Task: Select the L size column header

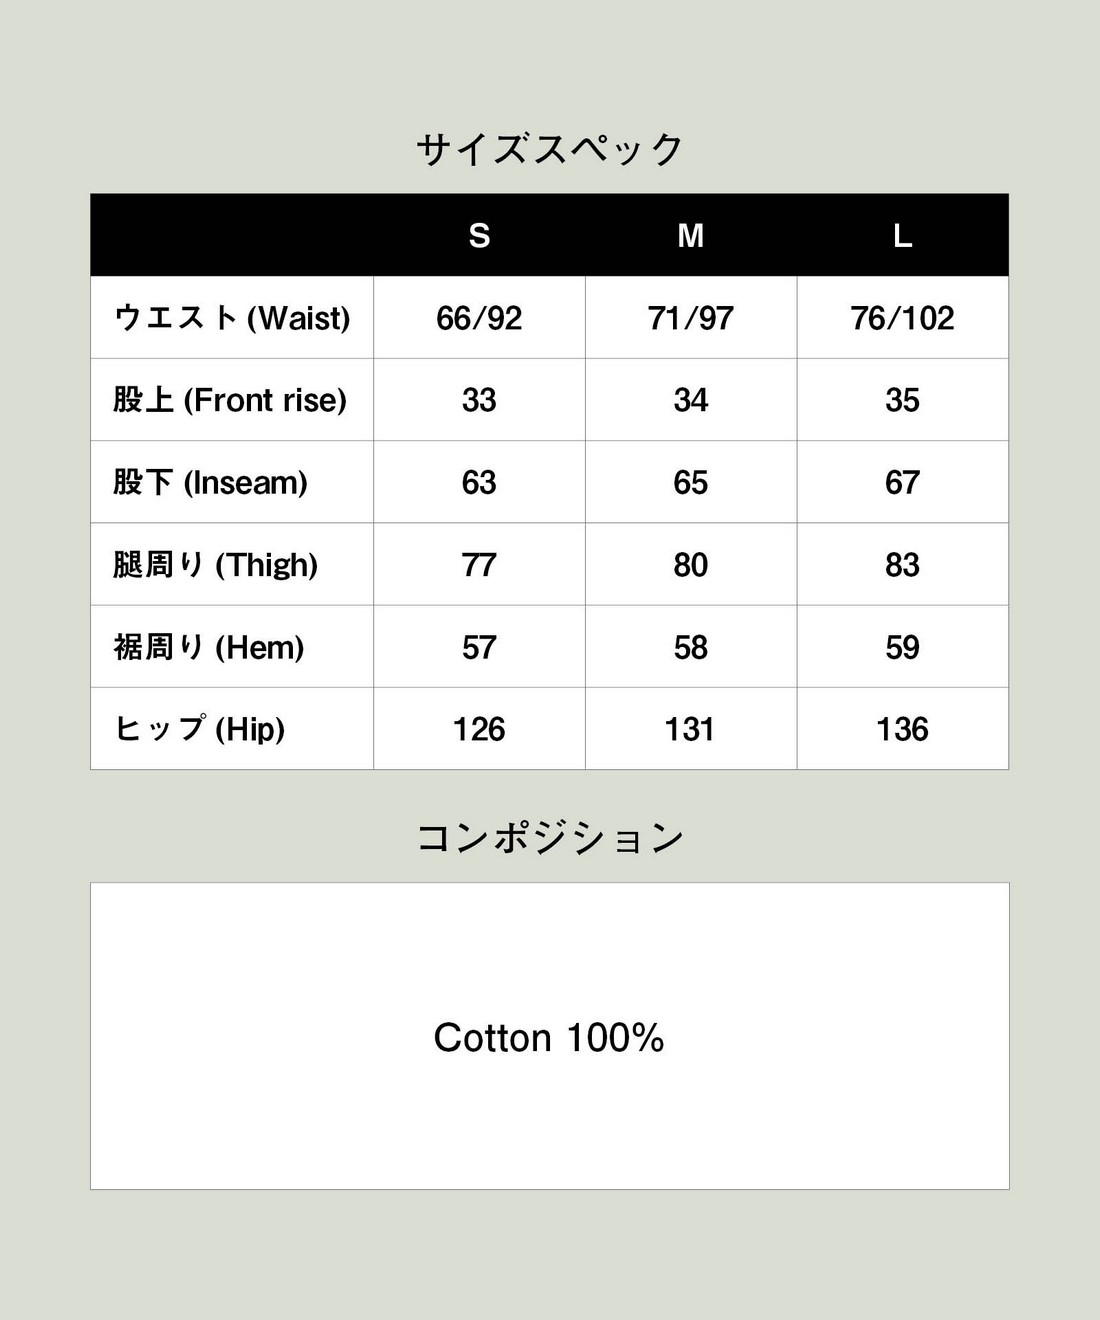Action: click(x=902, y=236)
